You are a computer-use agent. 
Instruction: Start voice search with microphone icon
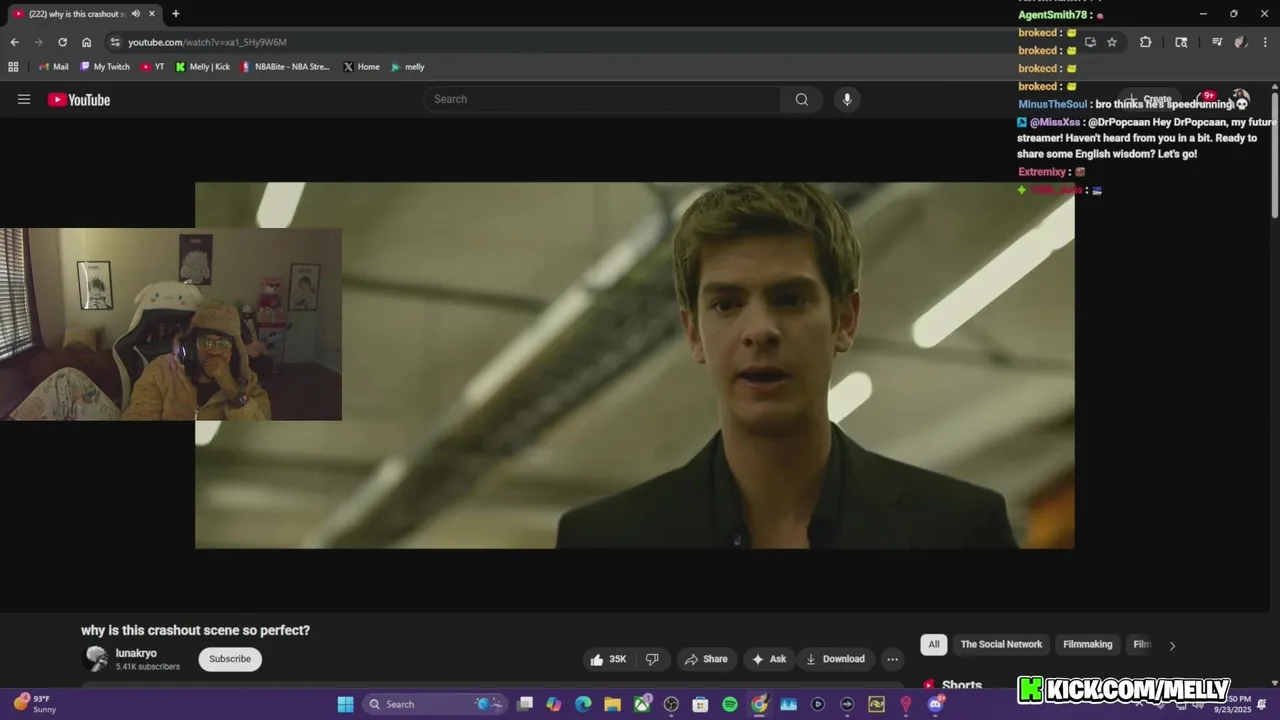847,99
